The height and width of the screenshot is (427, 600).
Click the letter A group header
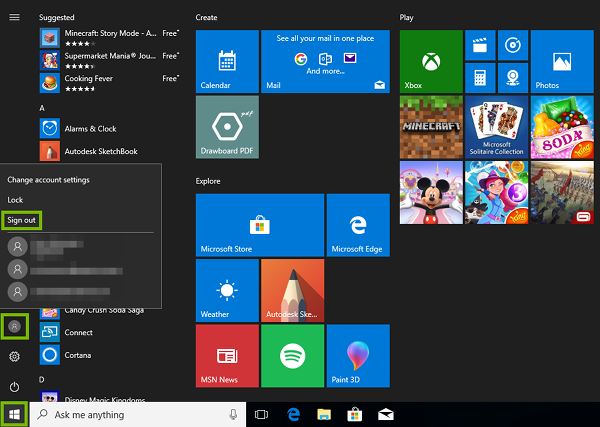pyautogui.click(x=42, y=108)
